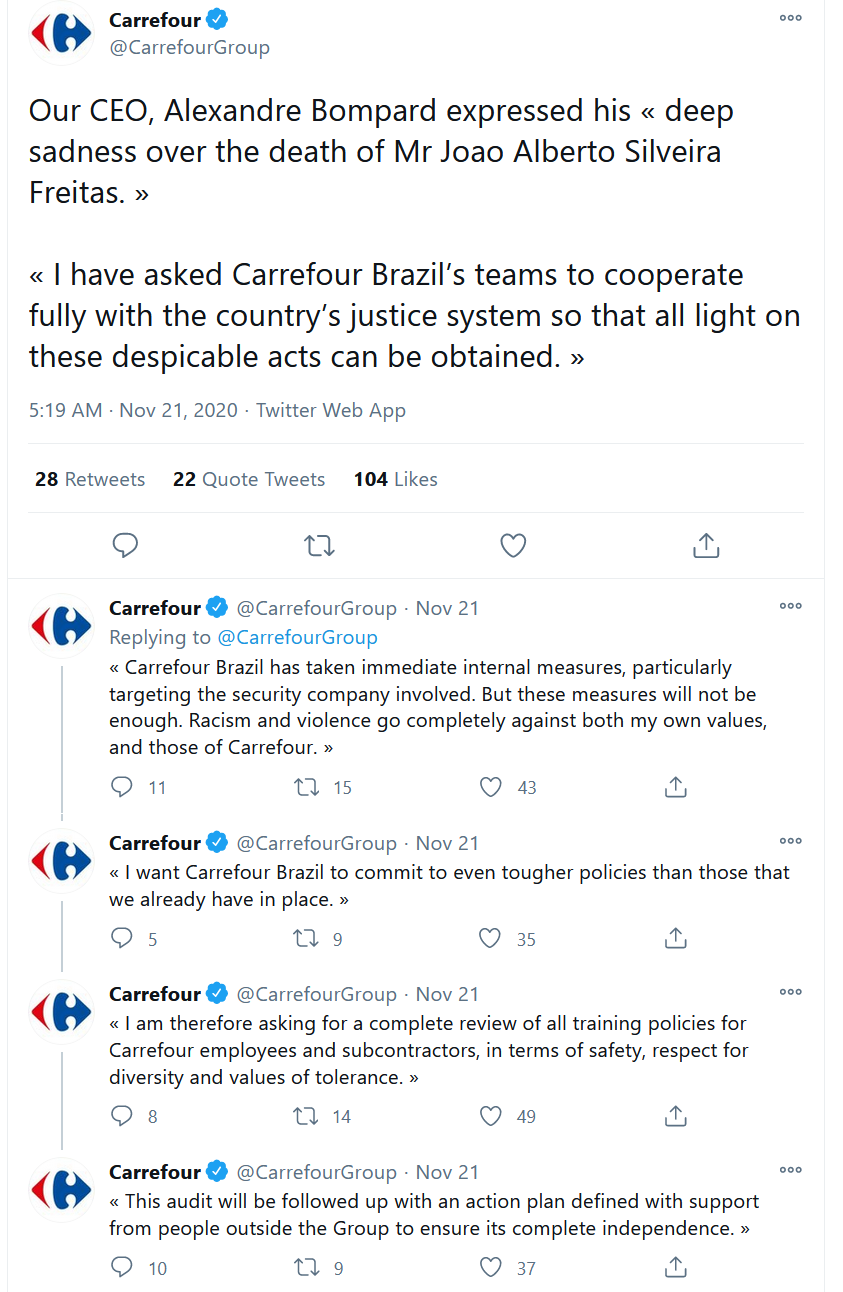Like the main Carrefour tweet

(x=513, y=545)
